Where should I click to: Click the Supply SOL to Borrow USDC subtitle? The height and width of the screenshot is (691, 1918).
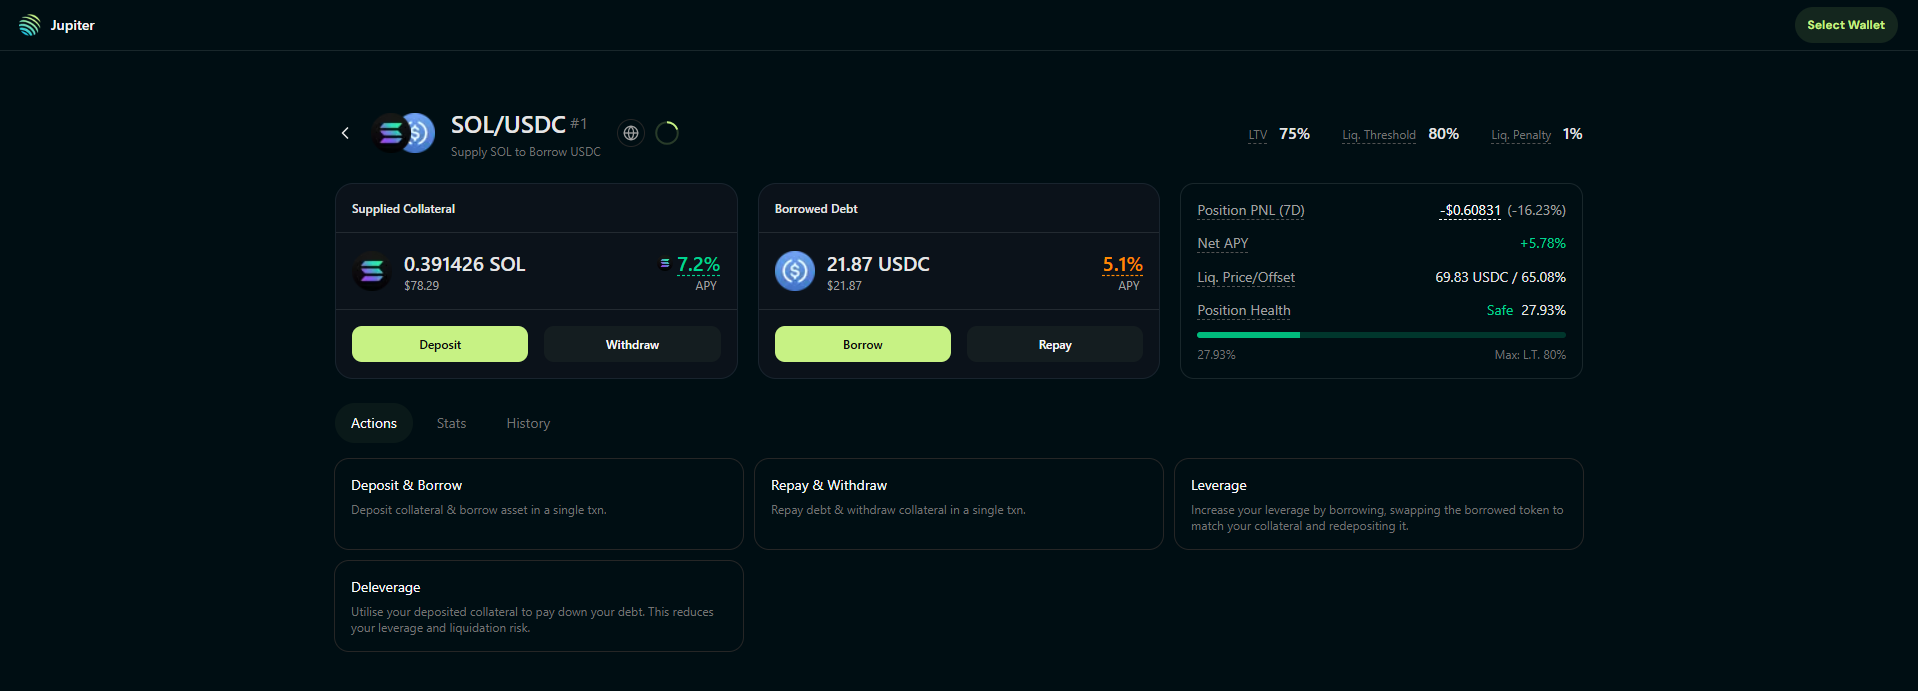[526, 152]
